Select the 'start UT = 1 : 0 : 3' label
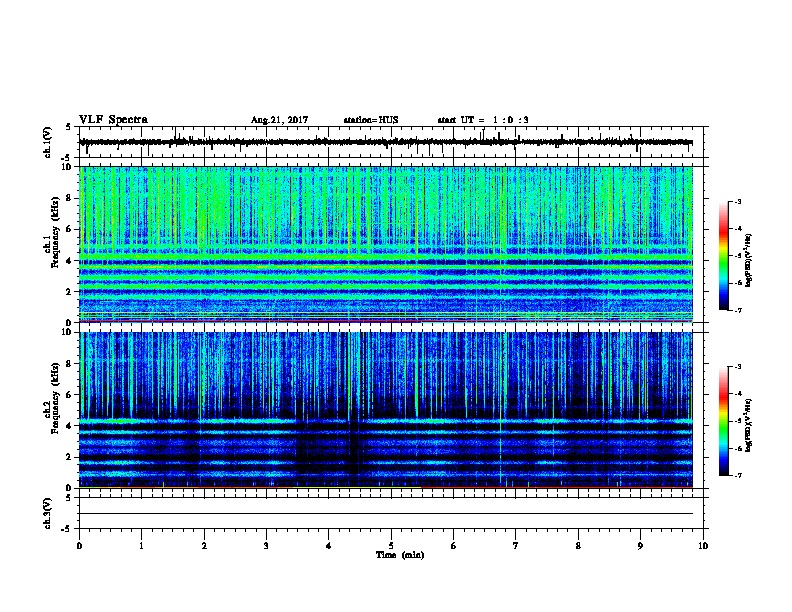The height and width of the screenshot is (612, 792). click(483, 120)
